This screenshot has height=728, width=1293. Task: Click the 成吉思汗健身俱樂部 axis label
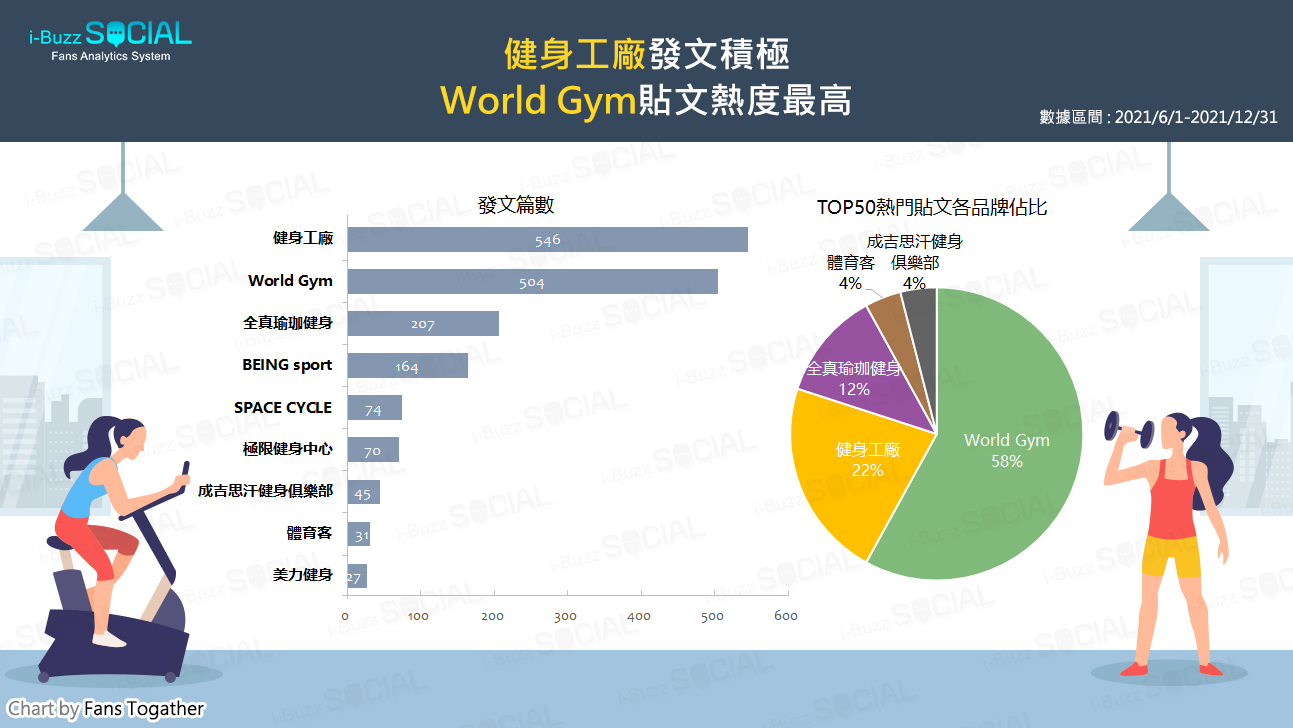click(265, 491)
